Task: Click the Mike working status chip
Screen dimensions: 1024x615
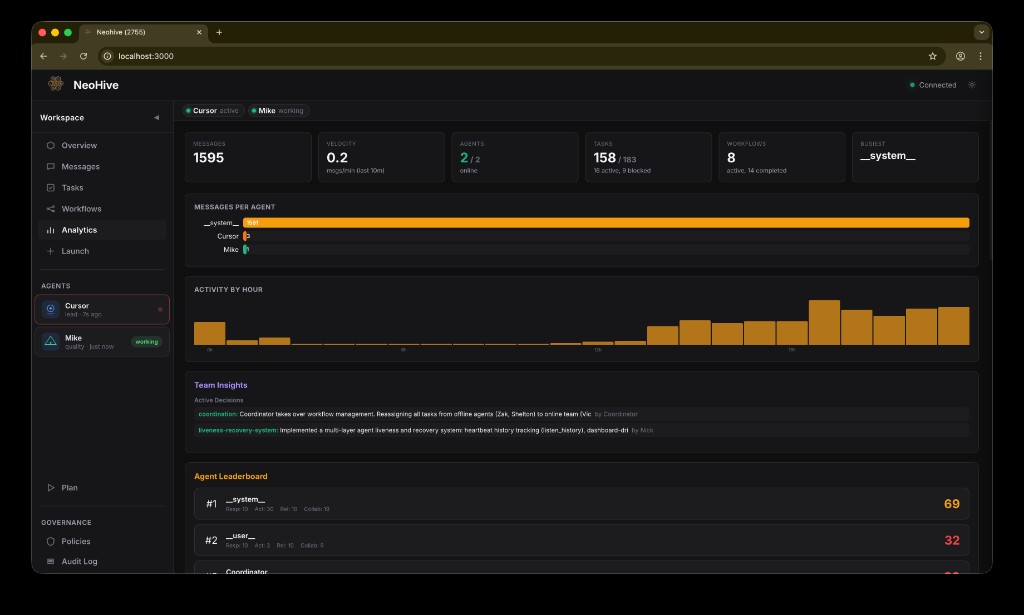Action: click(278, 110)
